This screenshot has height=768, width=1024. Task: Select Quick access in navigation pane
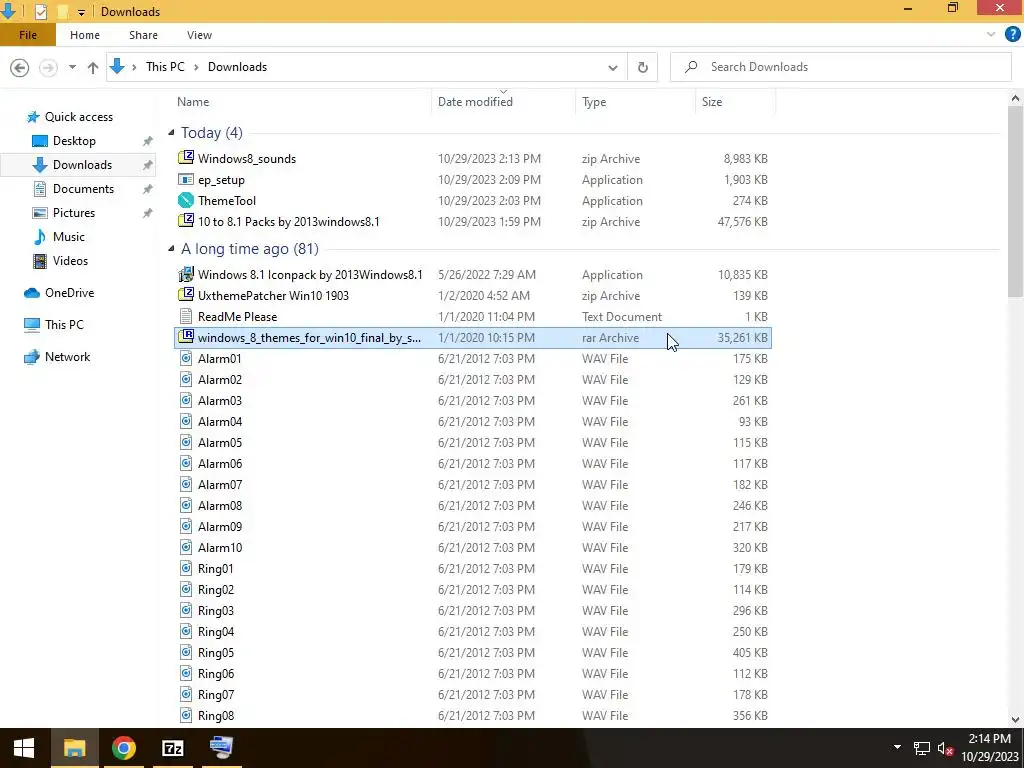[x=78, y=117]
